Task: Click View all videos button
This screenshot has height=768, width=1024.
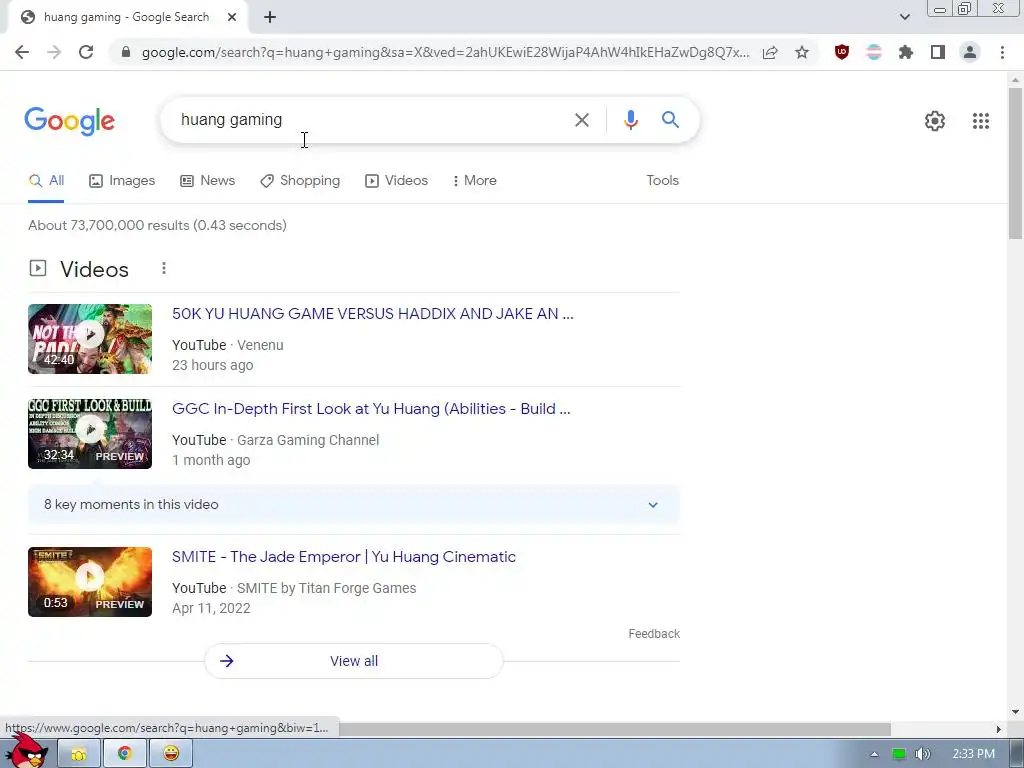Action: pyautogui.click(x=354, y=661)
